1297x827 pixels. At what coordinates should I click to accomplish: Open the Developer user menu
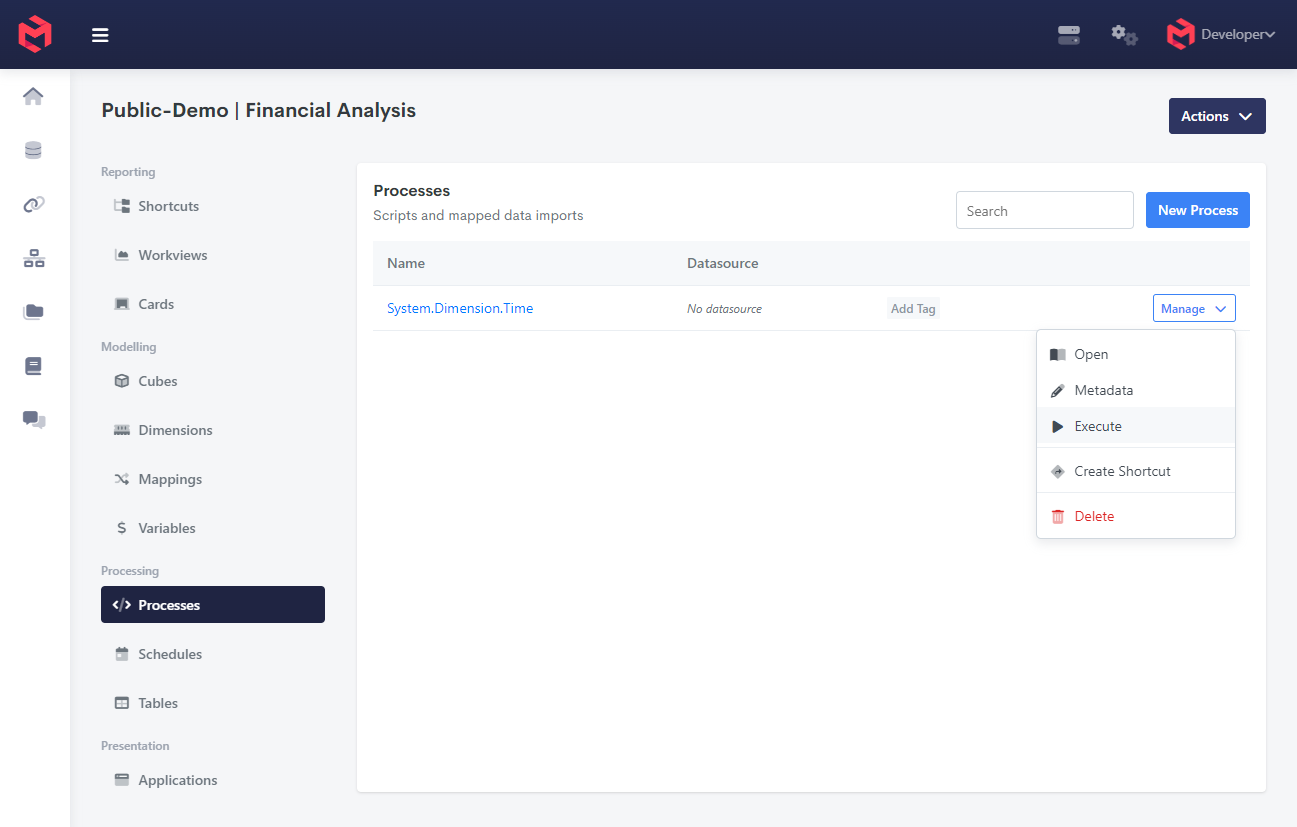[1222, 35]
